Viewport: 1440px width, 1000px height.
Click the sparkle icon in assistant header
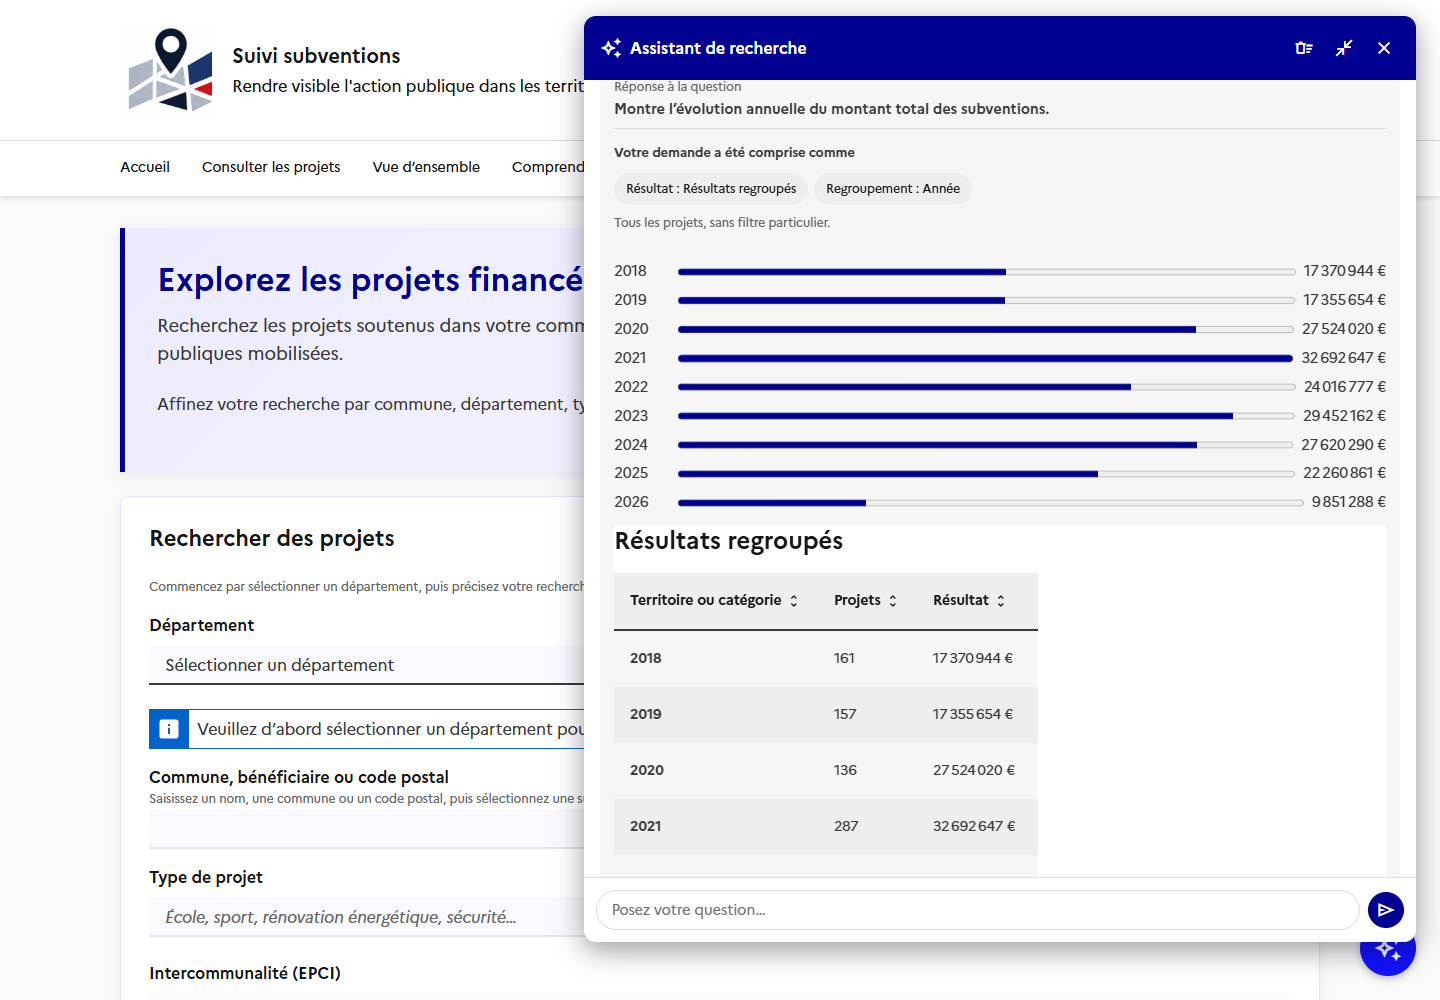pos(611,48)
